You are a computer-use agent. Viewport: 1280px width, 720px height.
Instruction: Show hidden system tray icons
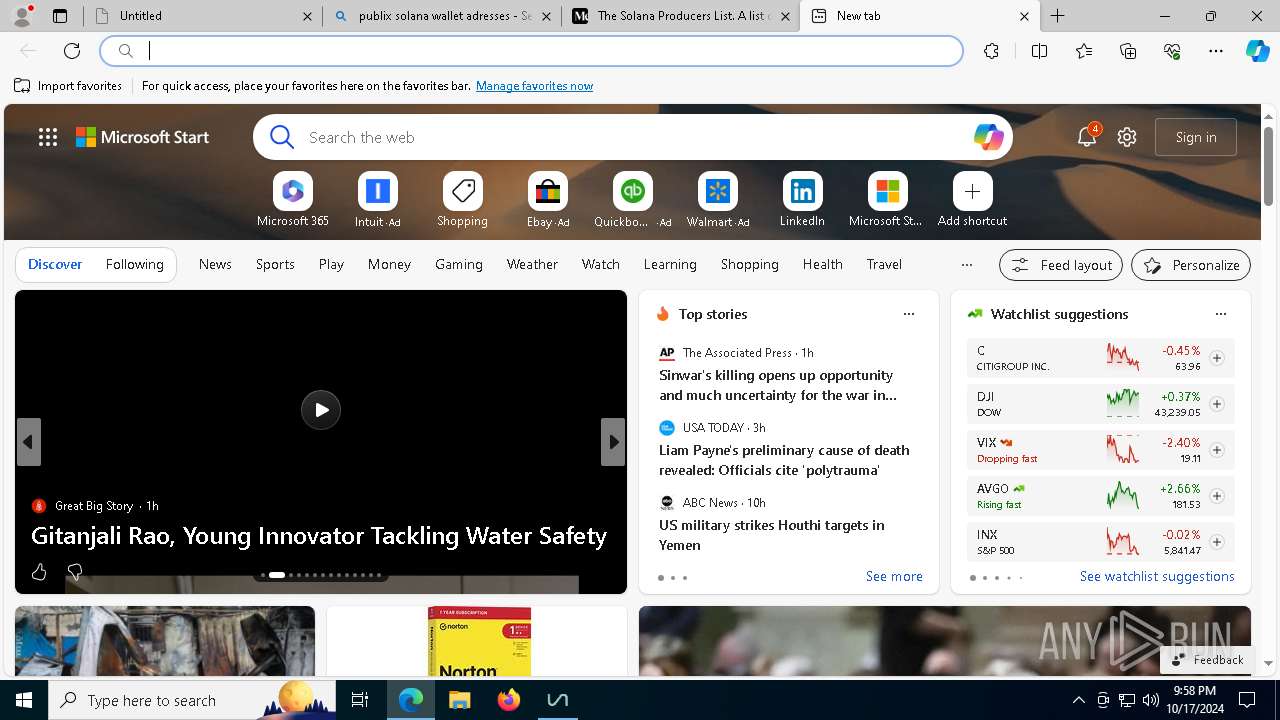pyautogui.click(x=1078, y=700)
